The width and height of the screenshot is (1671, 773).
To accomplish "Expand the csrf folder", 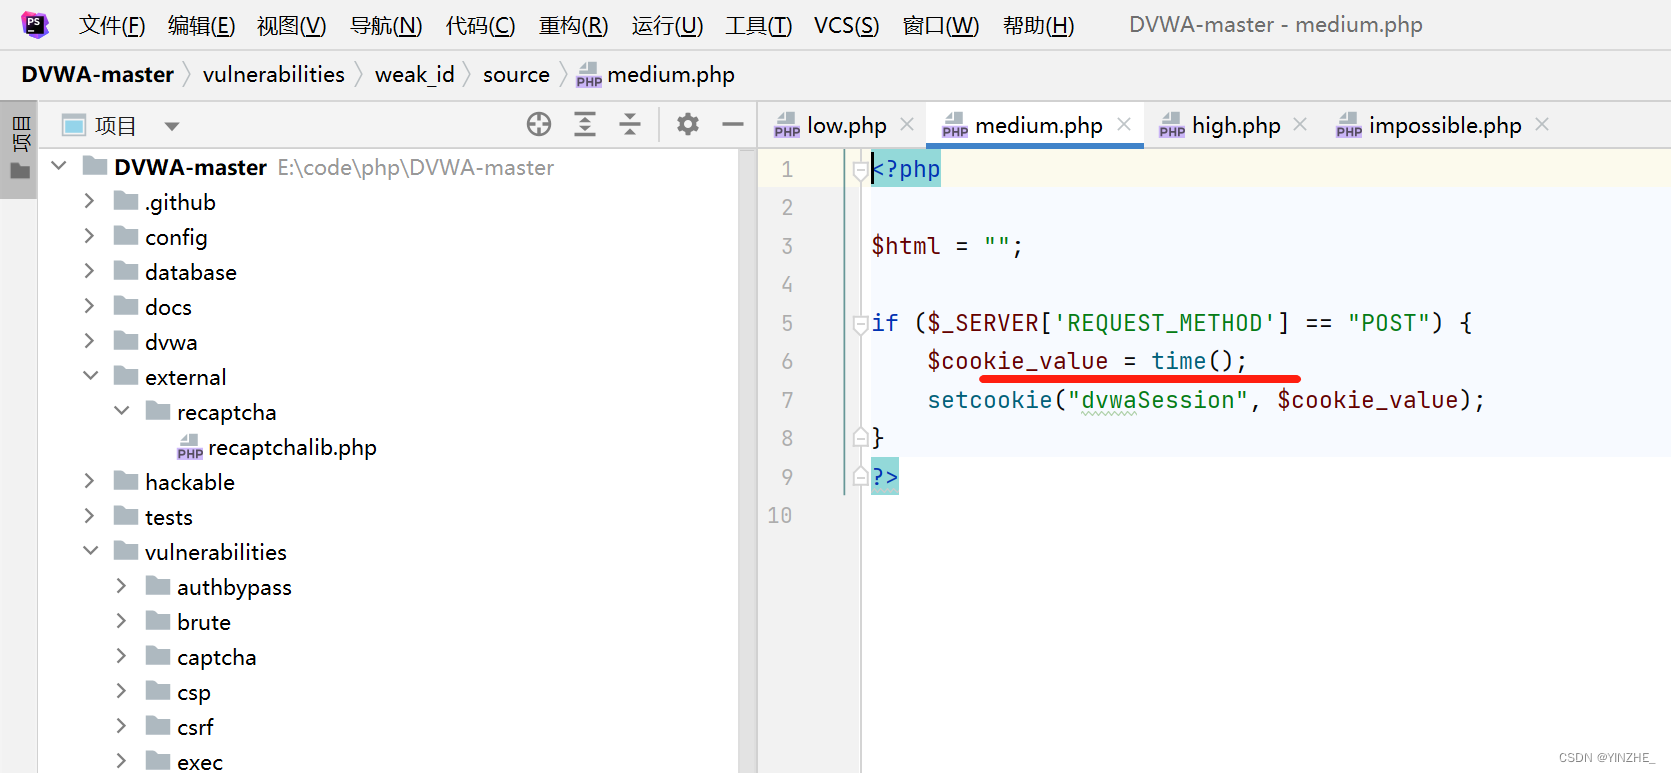I will pos(121,726).
